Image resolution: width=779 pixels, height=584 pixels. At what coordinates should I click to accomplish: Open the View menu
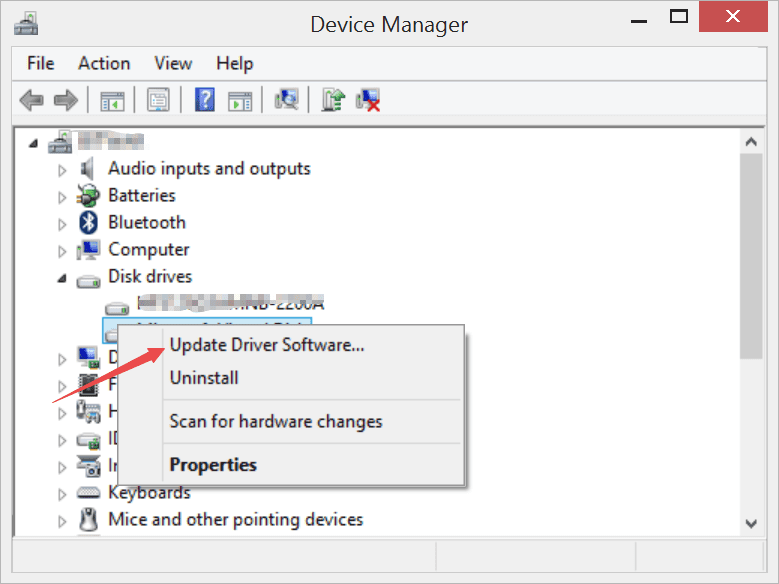coord(173,63)
